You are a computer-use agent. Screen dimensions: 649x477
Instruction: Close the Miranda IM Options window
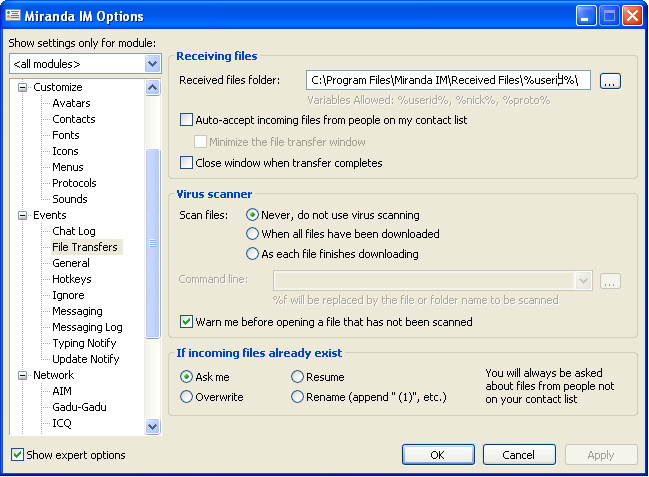pos(633,16)
